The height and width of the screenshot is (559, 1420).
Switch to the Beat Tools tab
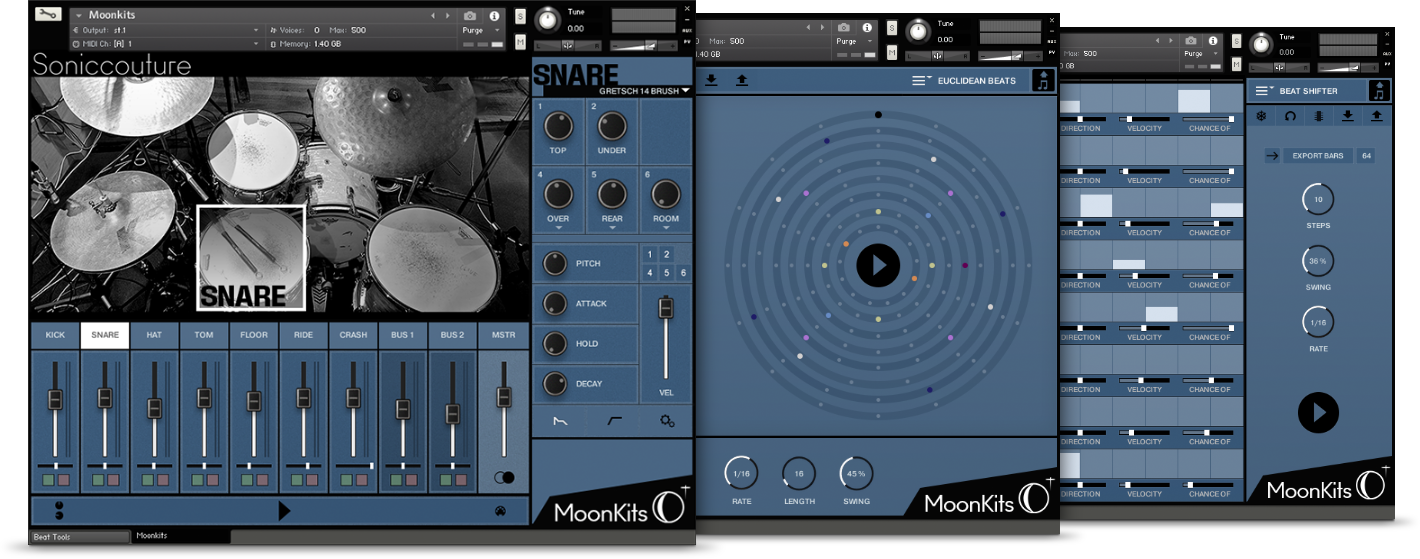(x=80, y=537)
